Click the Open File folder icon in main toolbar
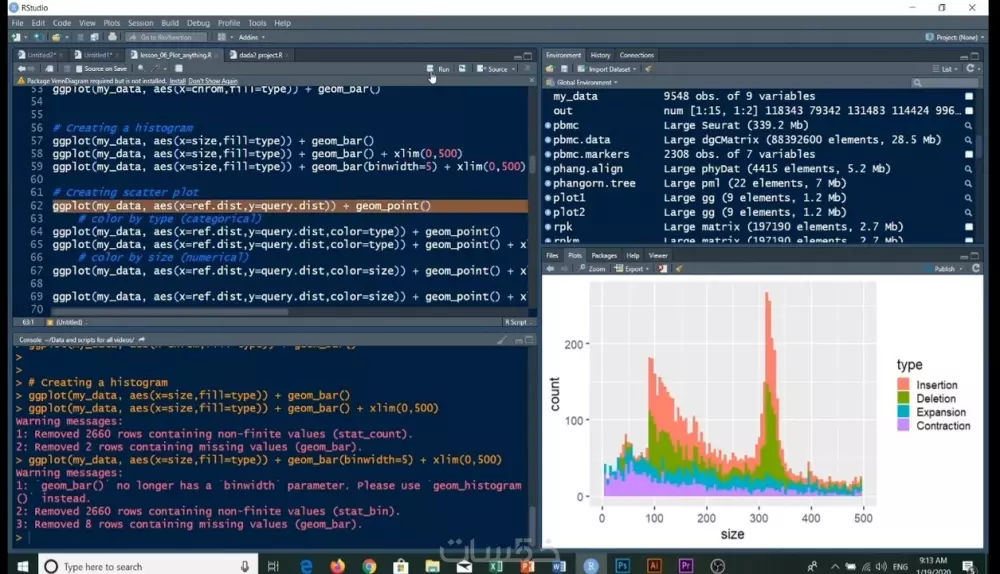1000x574 pixels. [x=56, y=37]
